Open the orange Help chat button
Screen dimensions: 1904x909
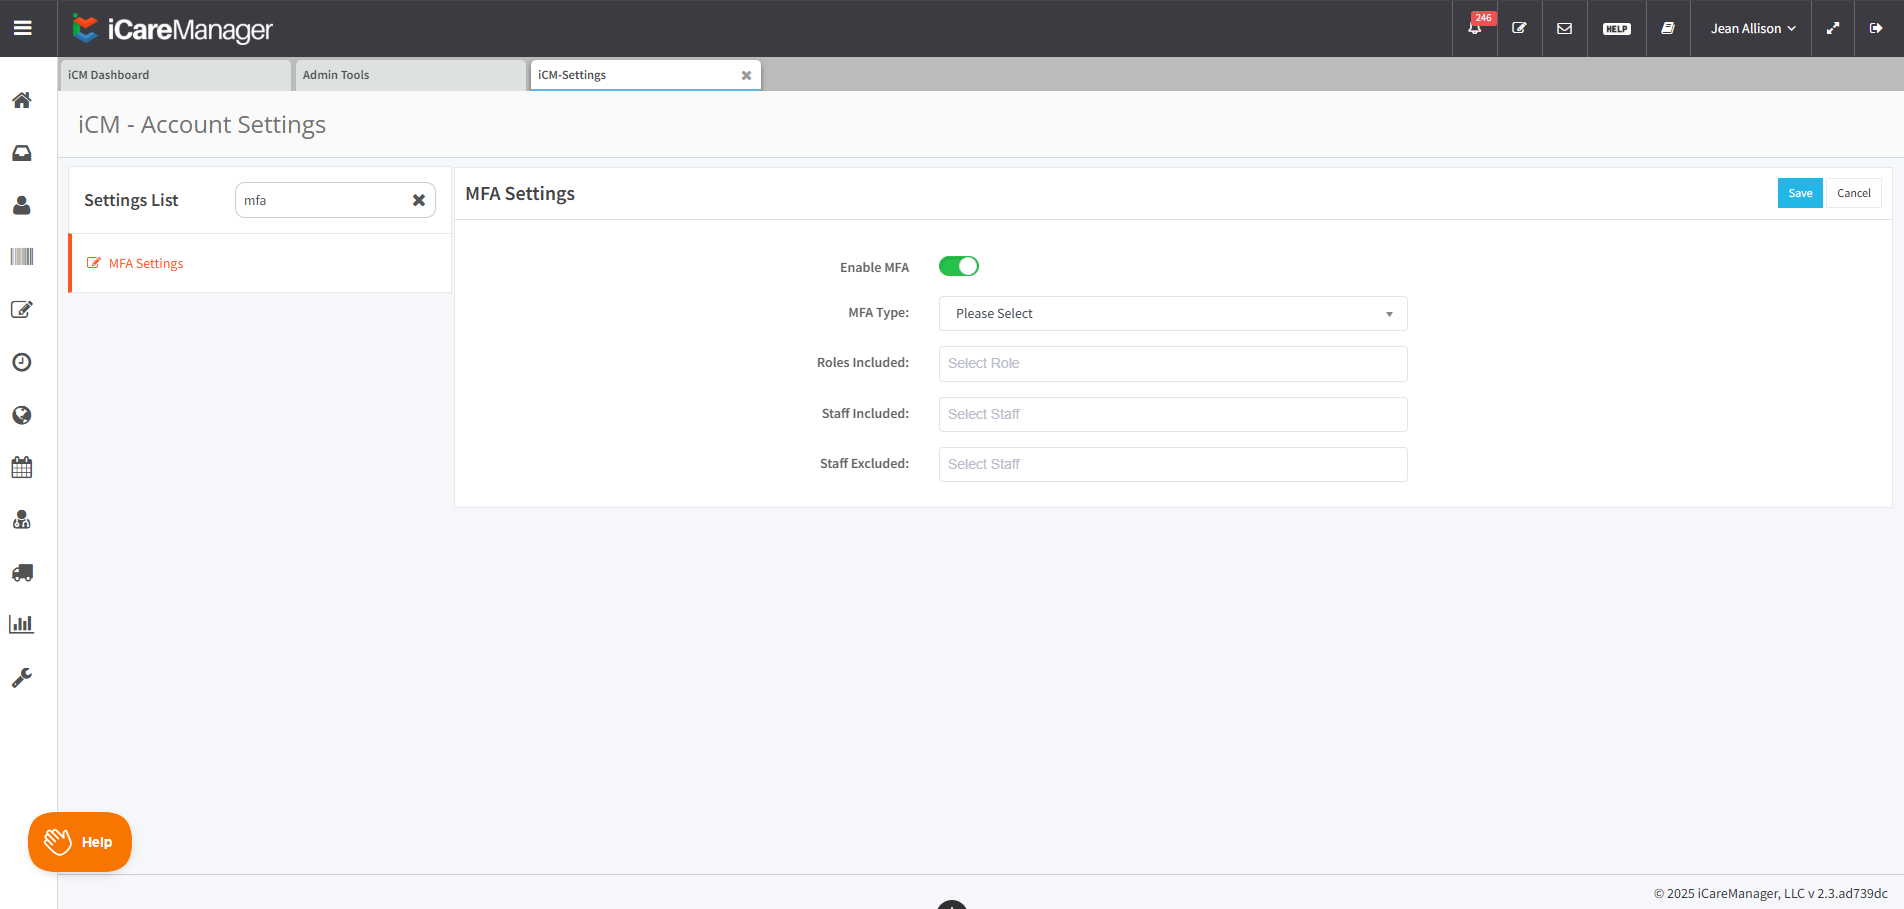[x=80, y=842]
